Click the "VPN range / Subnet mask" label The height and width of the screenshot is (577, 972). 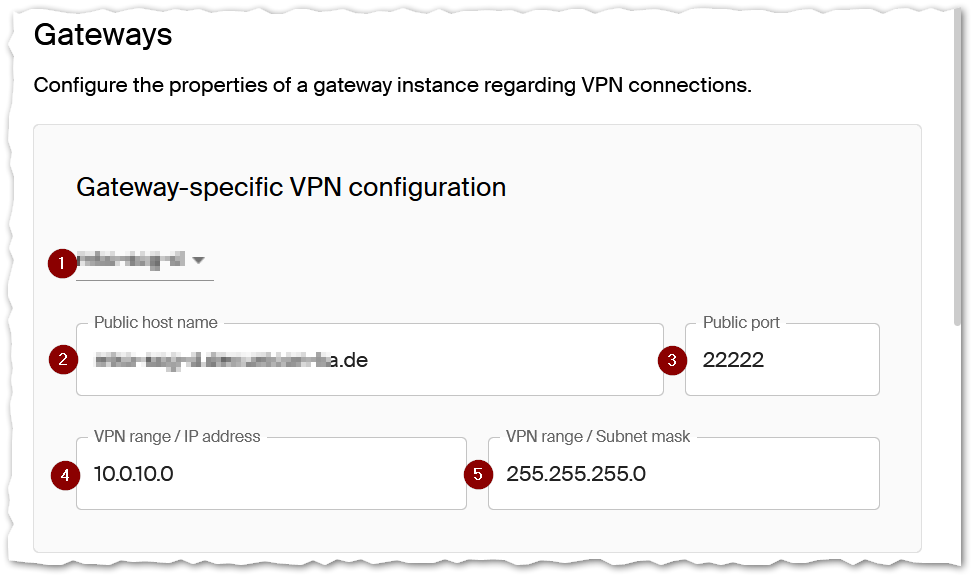pyautogui.click(x=598, y=437)
